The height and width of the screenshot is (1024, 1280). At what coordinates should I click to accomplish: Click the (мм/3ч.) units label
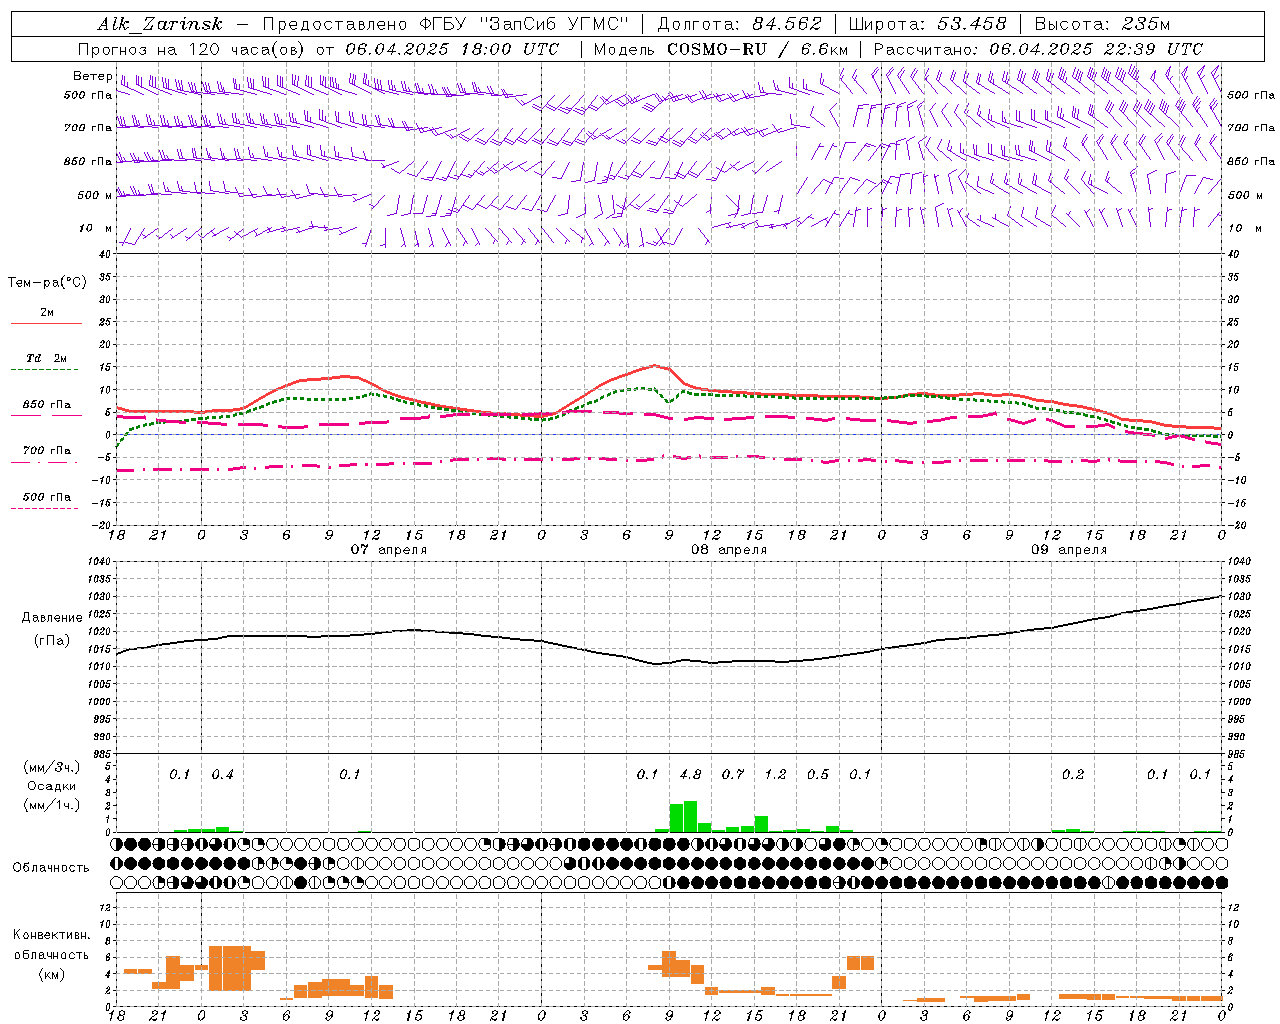pos(52,768)
